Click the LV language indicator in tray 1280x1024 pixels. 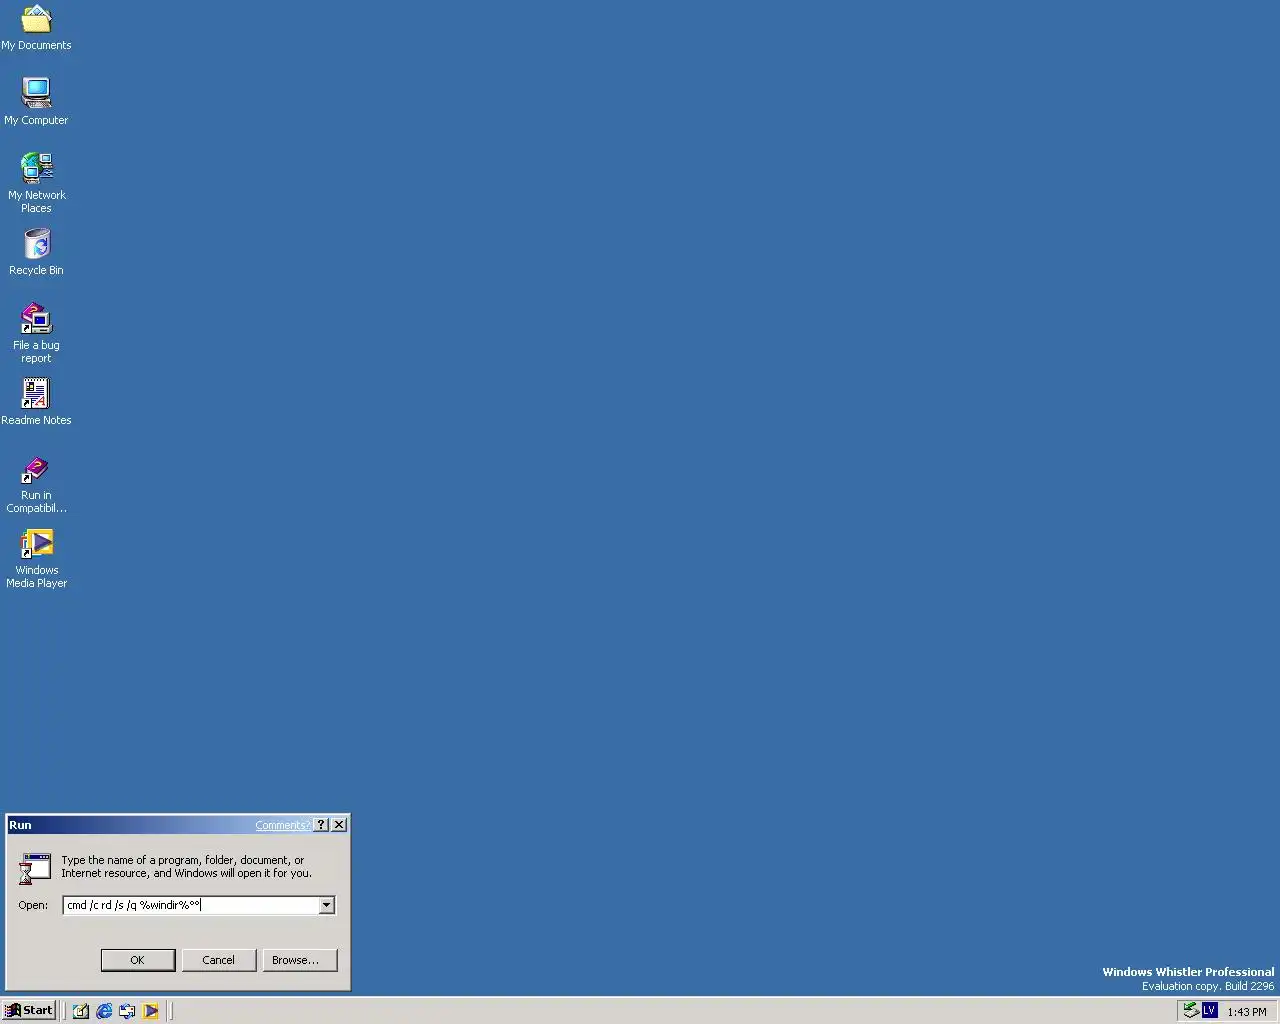pyautogui.click(x=1209, y=1011)
